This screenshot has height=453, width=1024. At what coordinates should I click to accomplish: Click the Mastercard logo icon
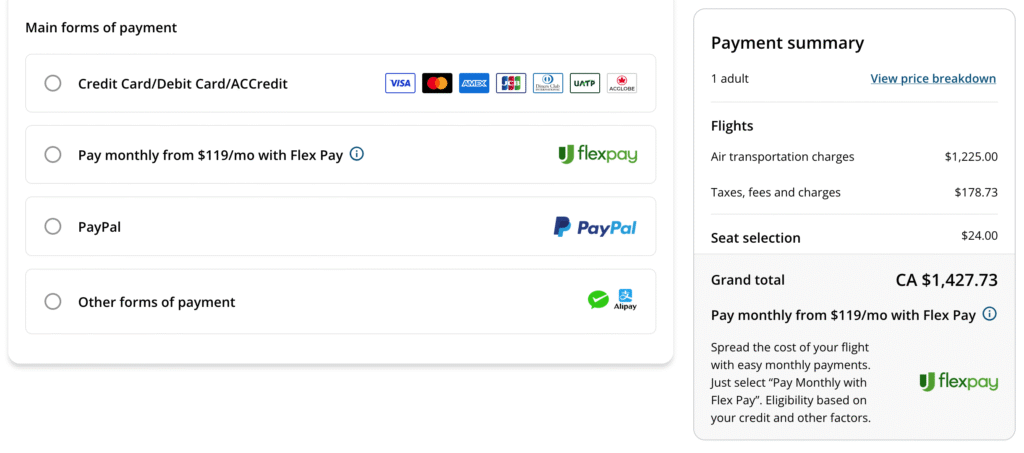(x=437, y=84)
